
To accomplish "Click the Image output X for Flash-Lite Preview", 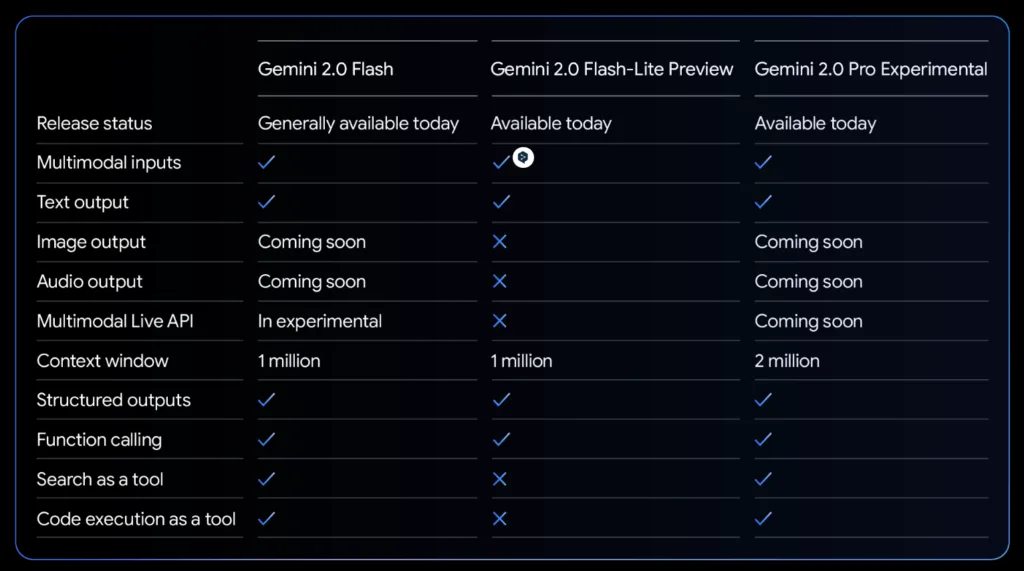I will (x=500, y=242).
